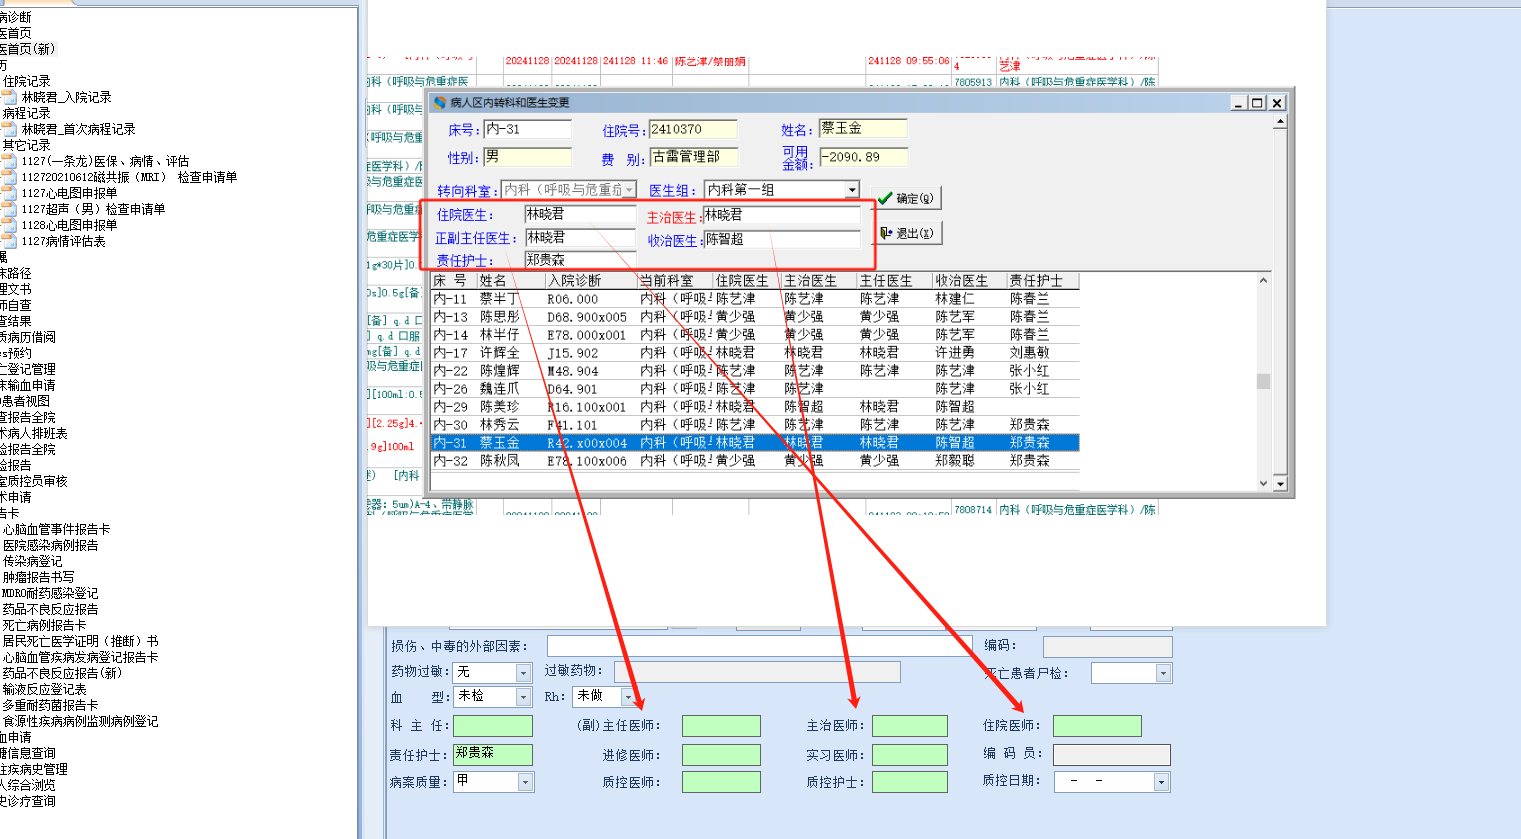Click the 收治医生 input in the dialog
The image size is (1521, 839).
pos(781,240)
